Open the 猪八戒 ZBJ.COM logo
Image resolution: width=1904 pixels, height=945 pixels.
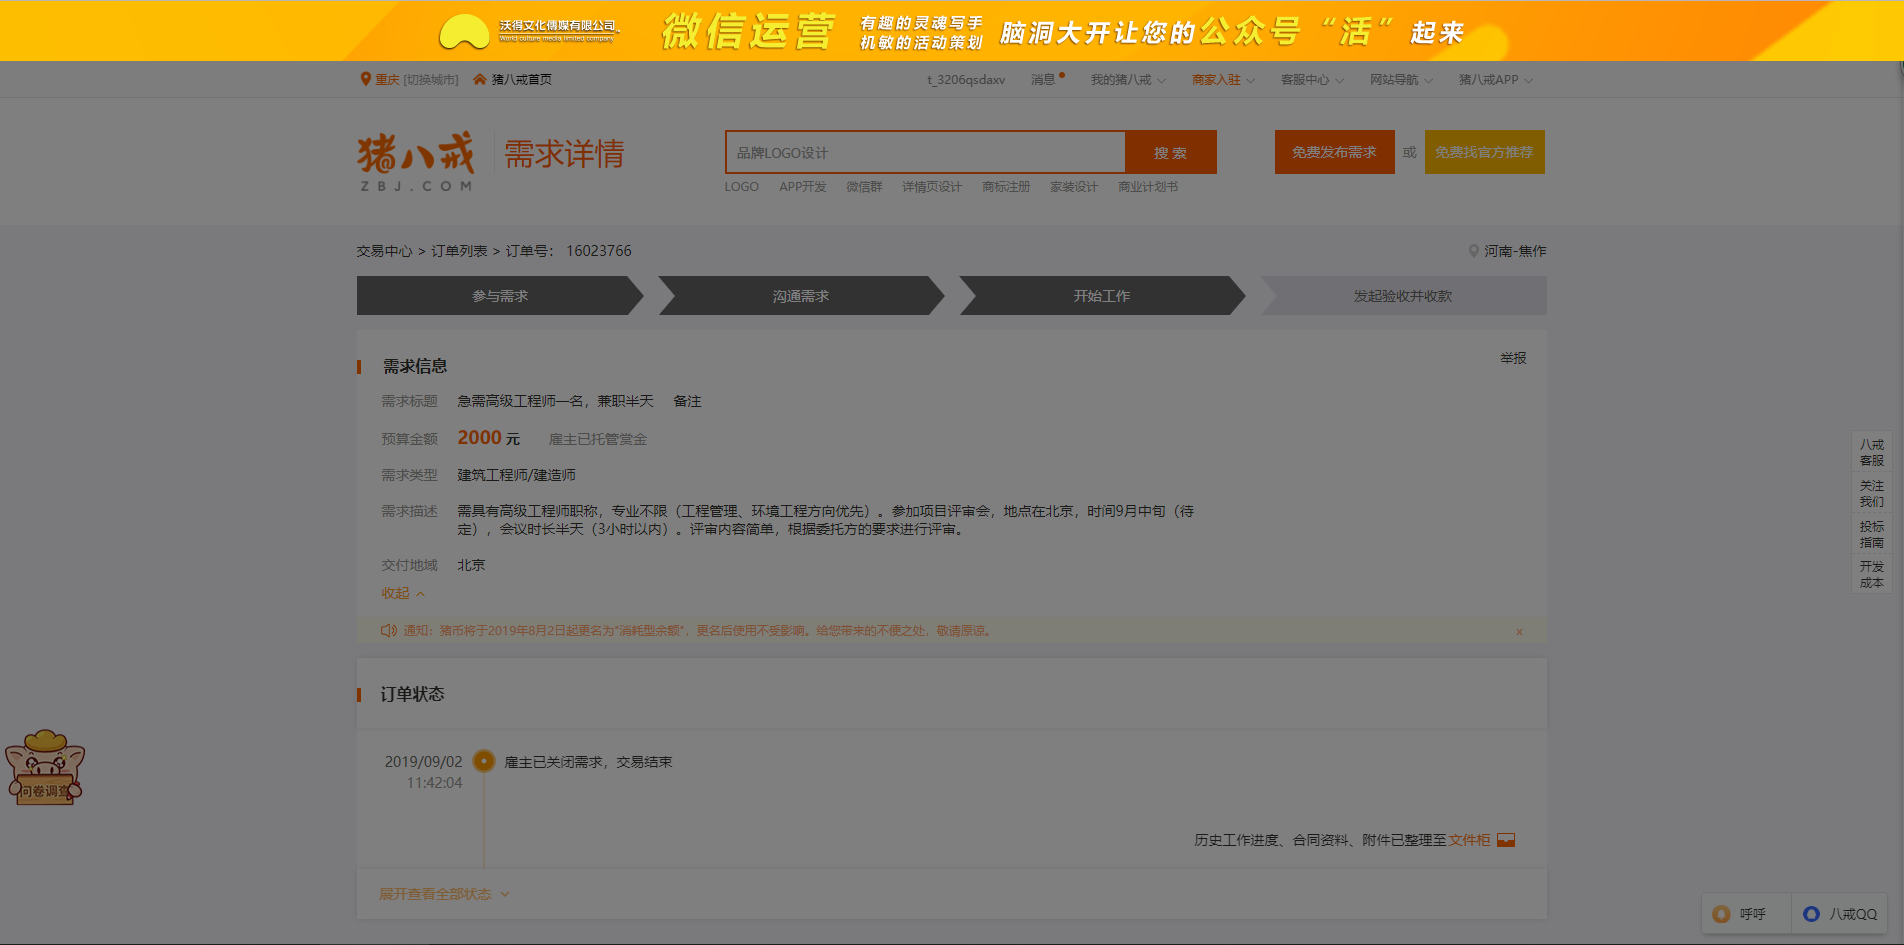click(x=416, y=160)
